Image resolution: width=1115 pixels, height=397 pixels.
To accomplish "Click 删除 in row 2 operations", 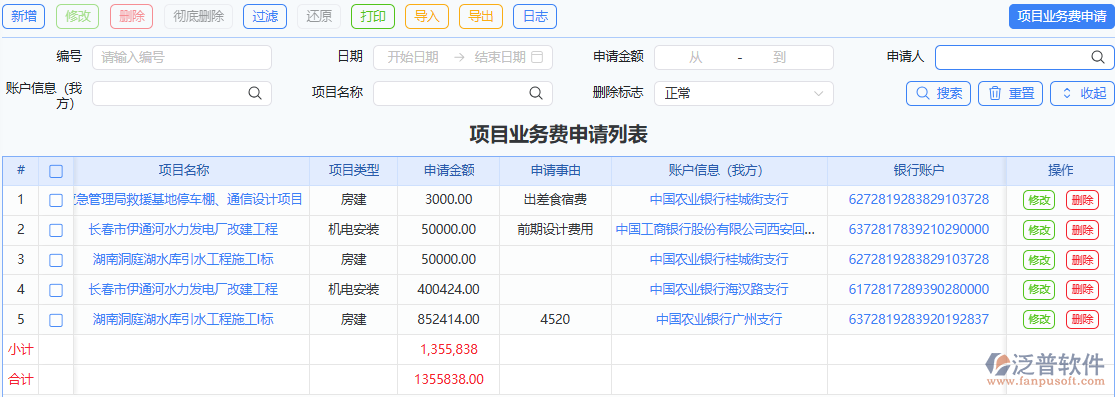I will coord(1082,231).
